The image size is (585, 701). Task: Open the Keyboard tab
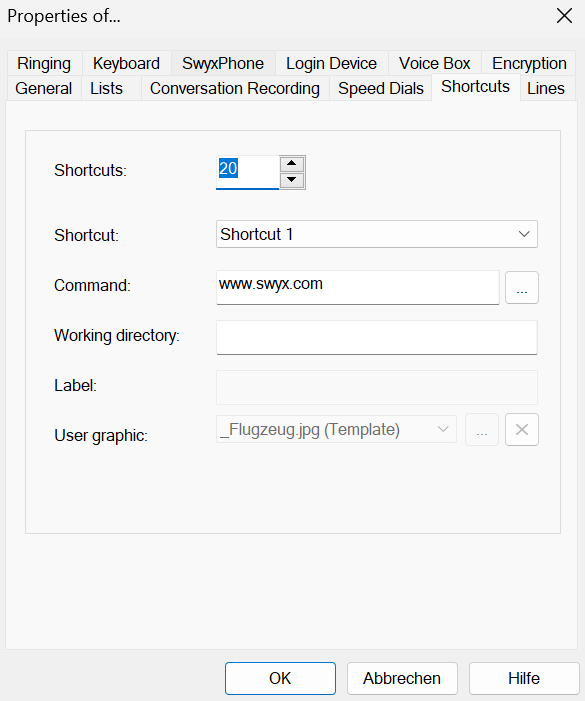tap(126, 63)
